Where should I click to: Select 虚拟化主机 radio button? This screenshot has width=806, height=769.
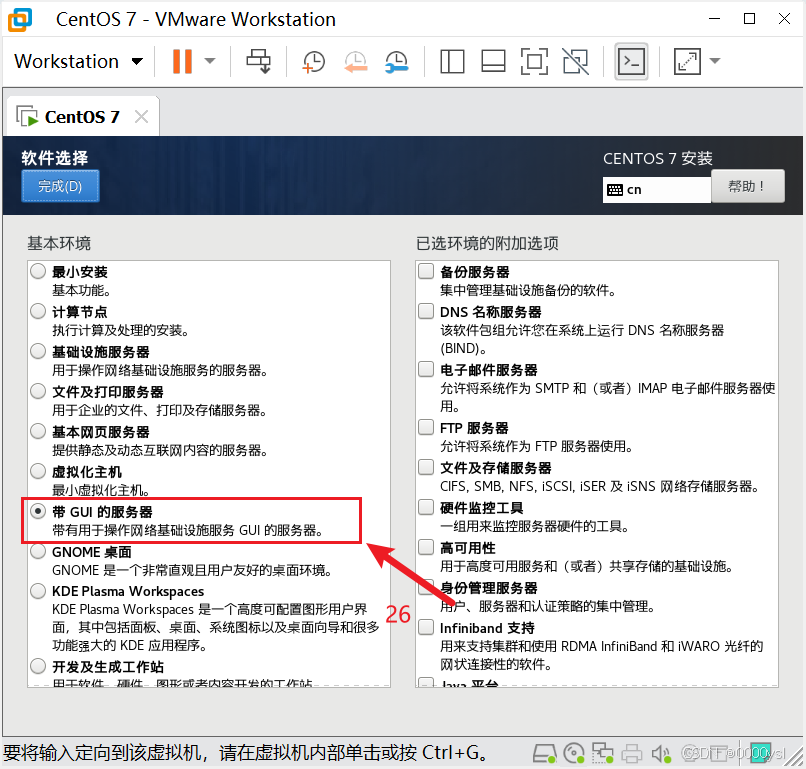point(38,471)
